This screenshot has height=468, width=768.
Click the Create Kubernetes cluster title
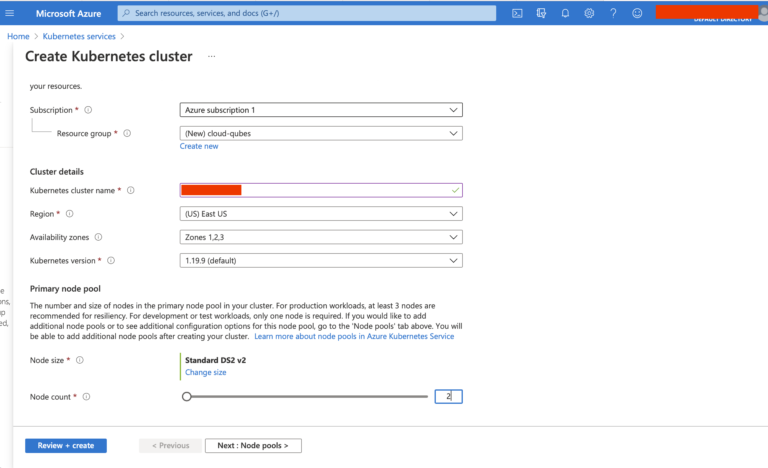click(109, 56)
